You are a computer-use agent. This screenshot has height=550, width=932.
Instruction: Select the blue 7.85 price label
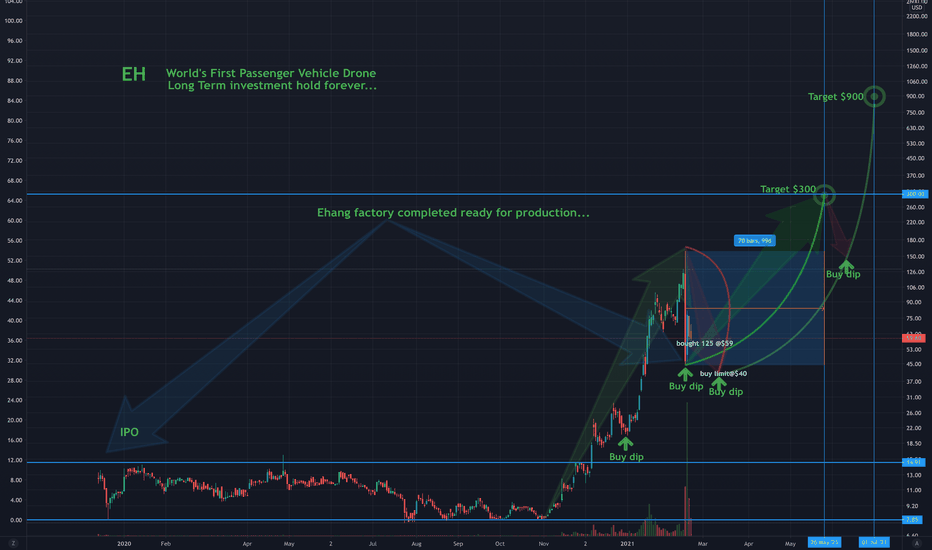[912, 520]
